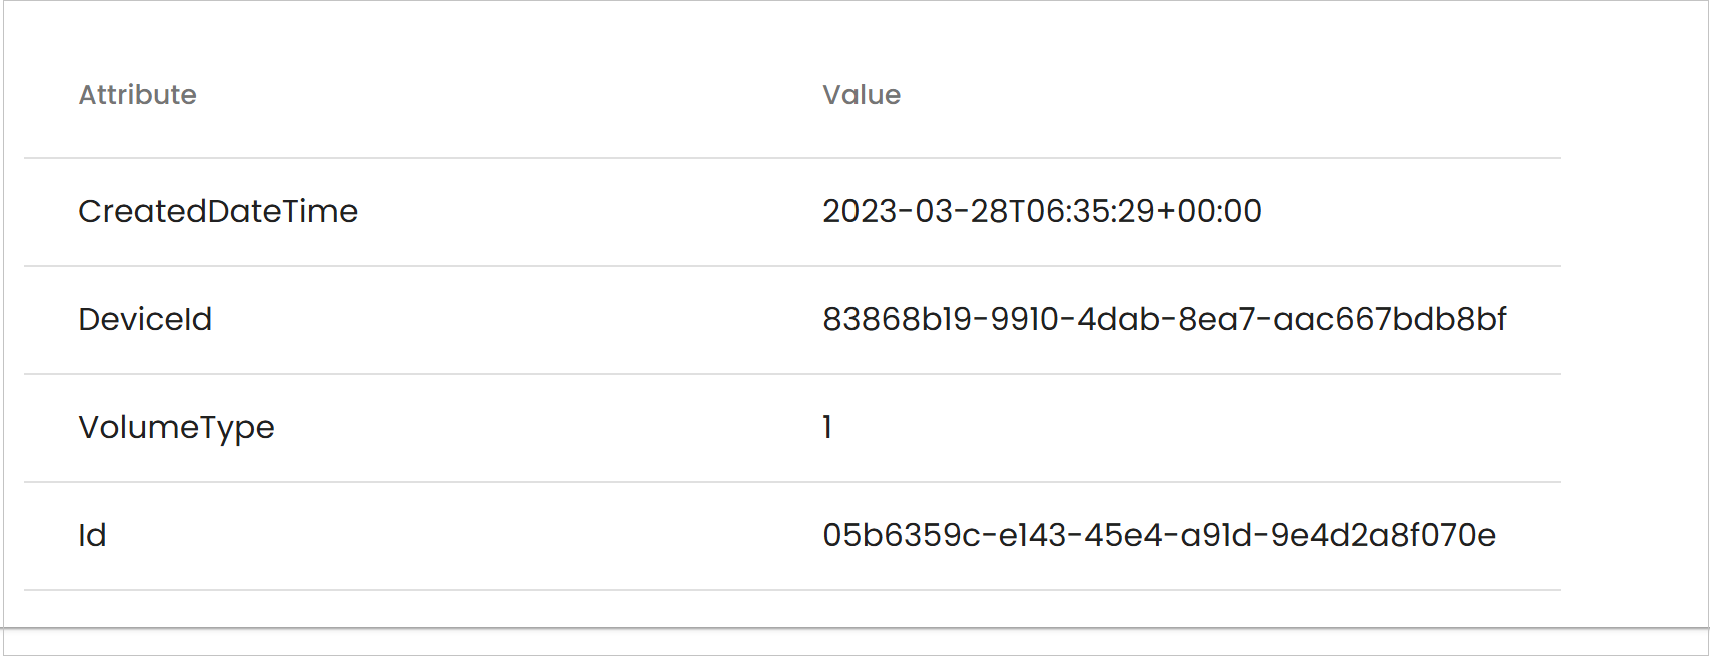Click the CreatedDateTime timestamp value

(x=1041, y=211)
